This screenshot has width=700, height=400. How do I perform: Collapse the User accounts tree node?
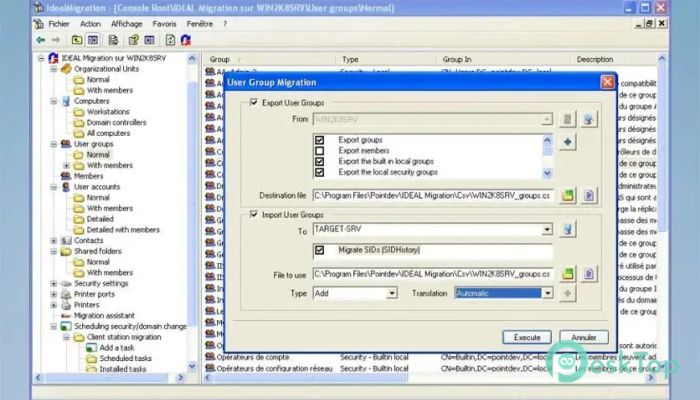click(54, 187)
